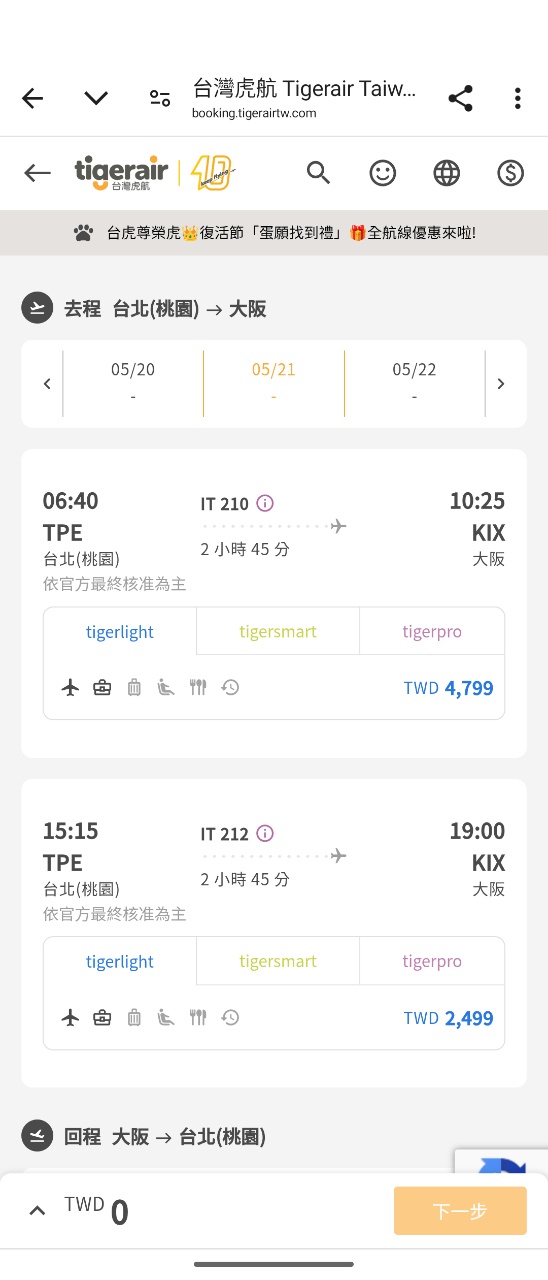Screen dimensions: 548x1280
Task: Open the browser three-dot menu
Action: pos(517,98)
